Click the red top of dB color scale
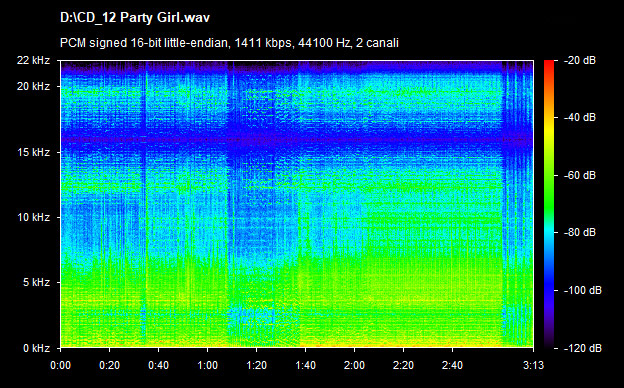This screenshot has height=388, width=624. pos(549,63)
